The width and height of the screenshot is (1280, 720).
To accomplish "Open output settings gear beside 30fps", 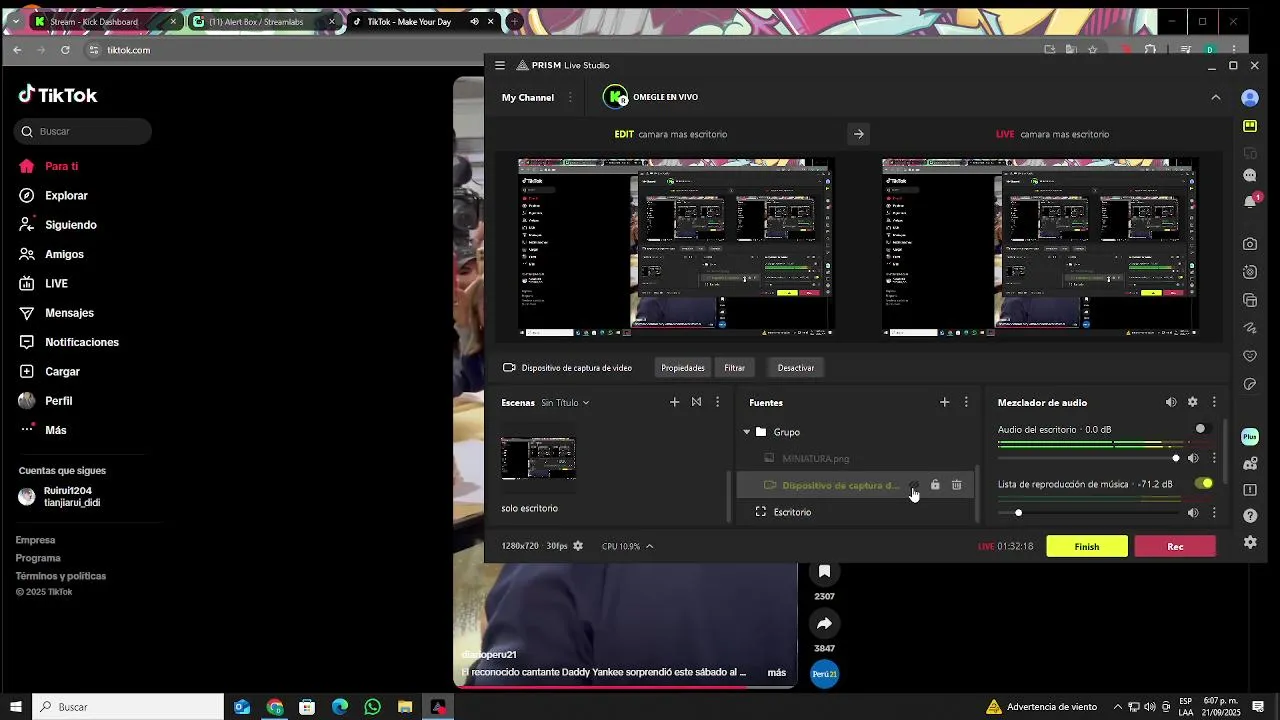I will (x=578, y=546).
